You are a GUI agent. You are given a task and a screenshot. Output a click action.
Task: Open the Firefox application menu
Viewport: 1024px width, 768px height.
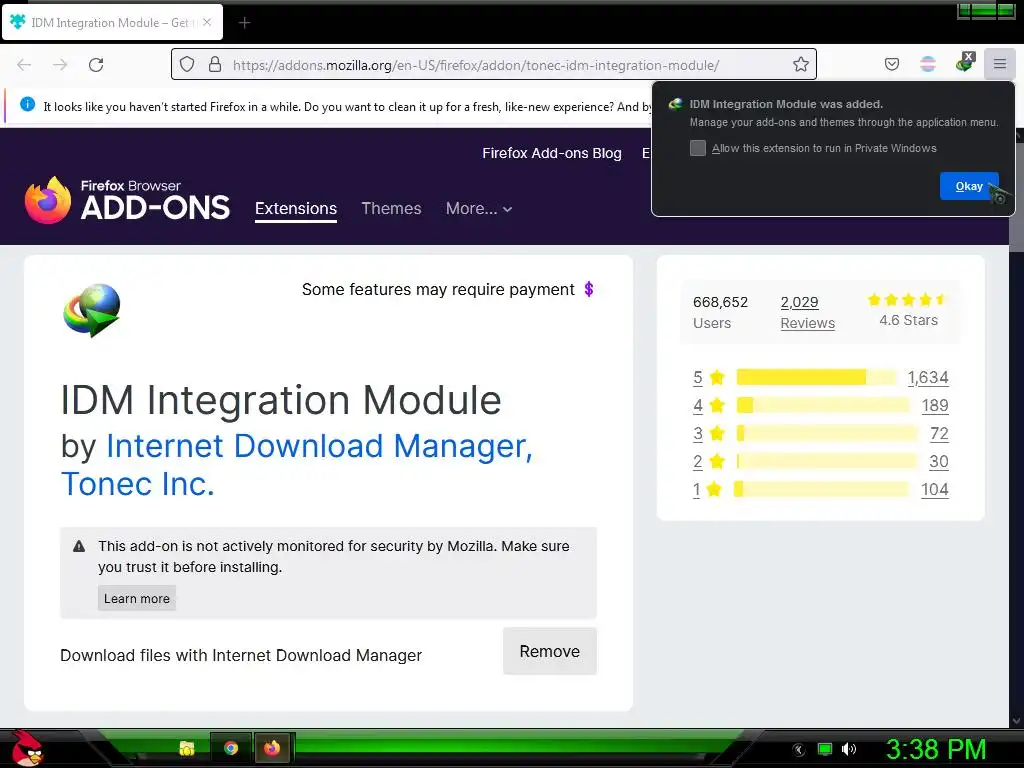pos(1000,64)
